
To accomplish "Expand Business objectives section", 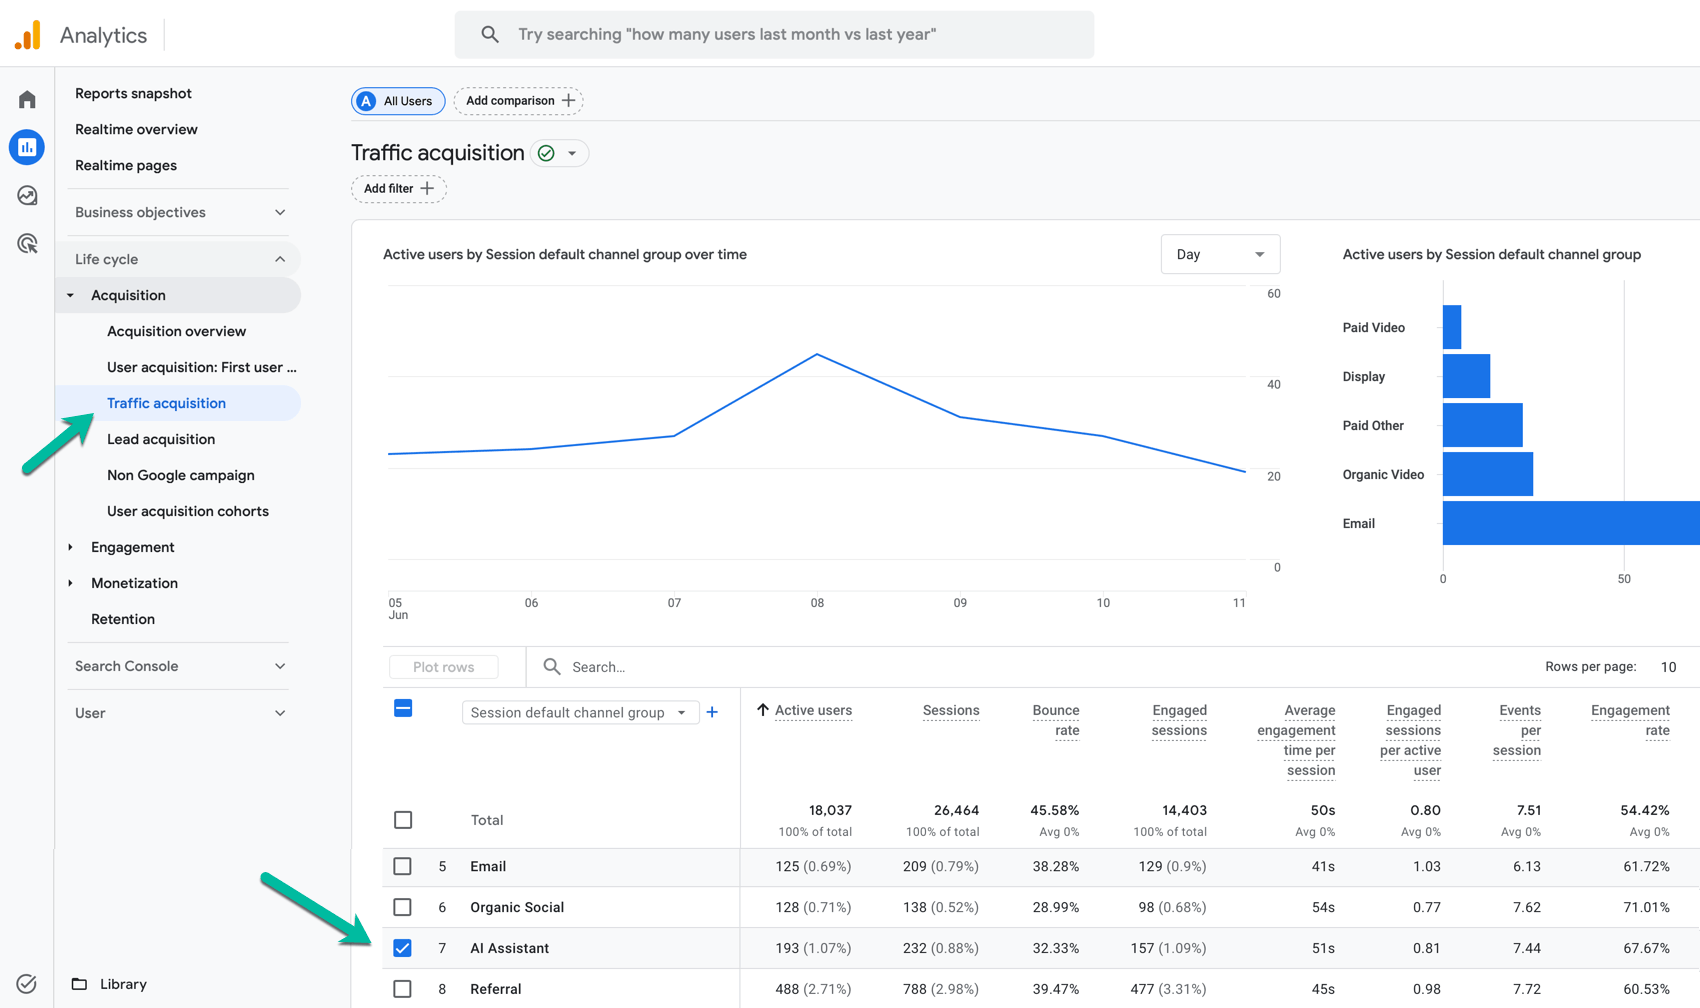I will (x=180, y=212).
